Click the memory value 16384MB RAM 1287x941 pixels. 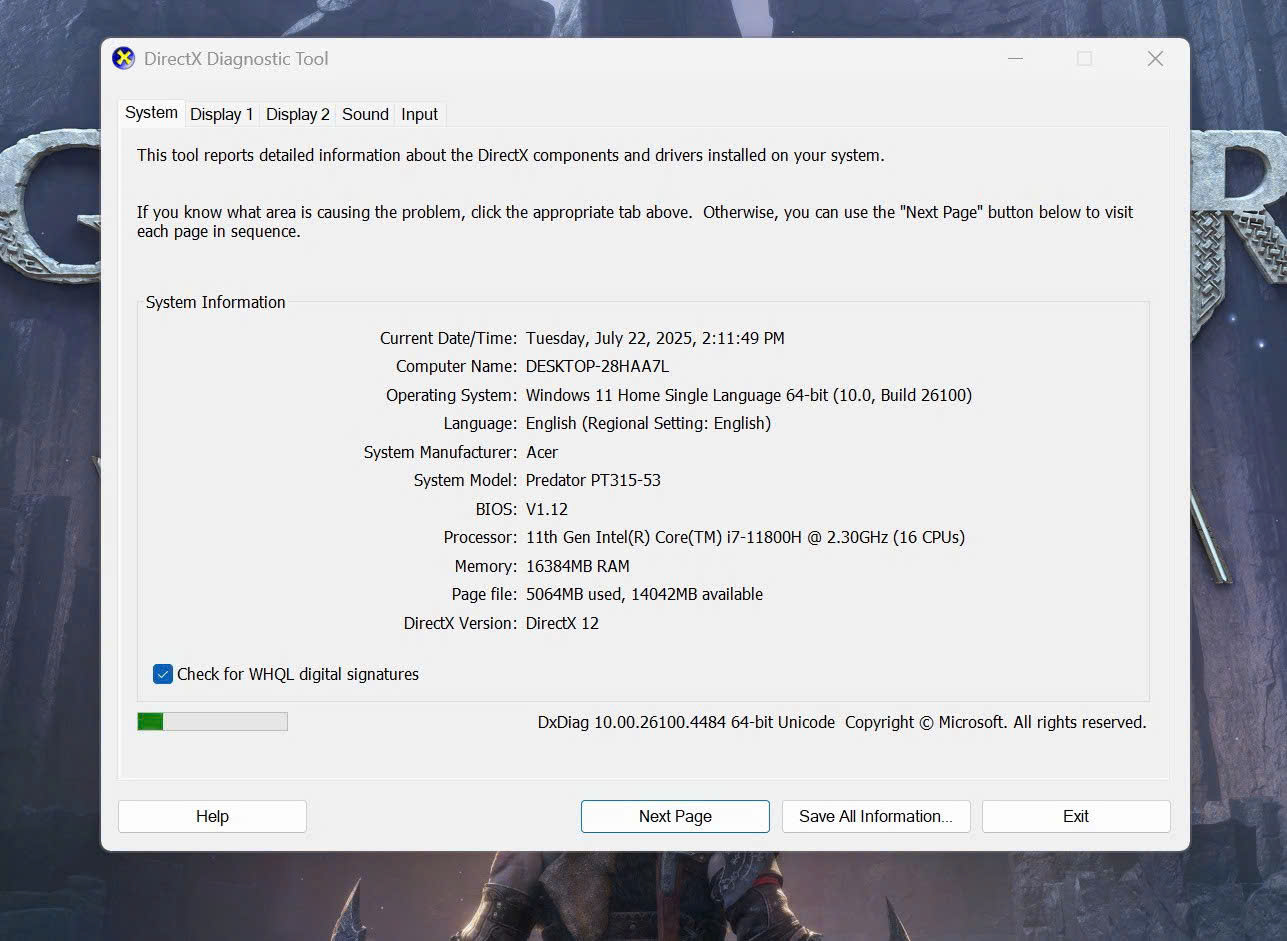[x=578, y=566]
